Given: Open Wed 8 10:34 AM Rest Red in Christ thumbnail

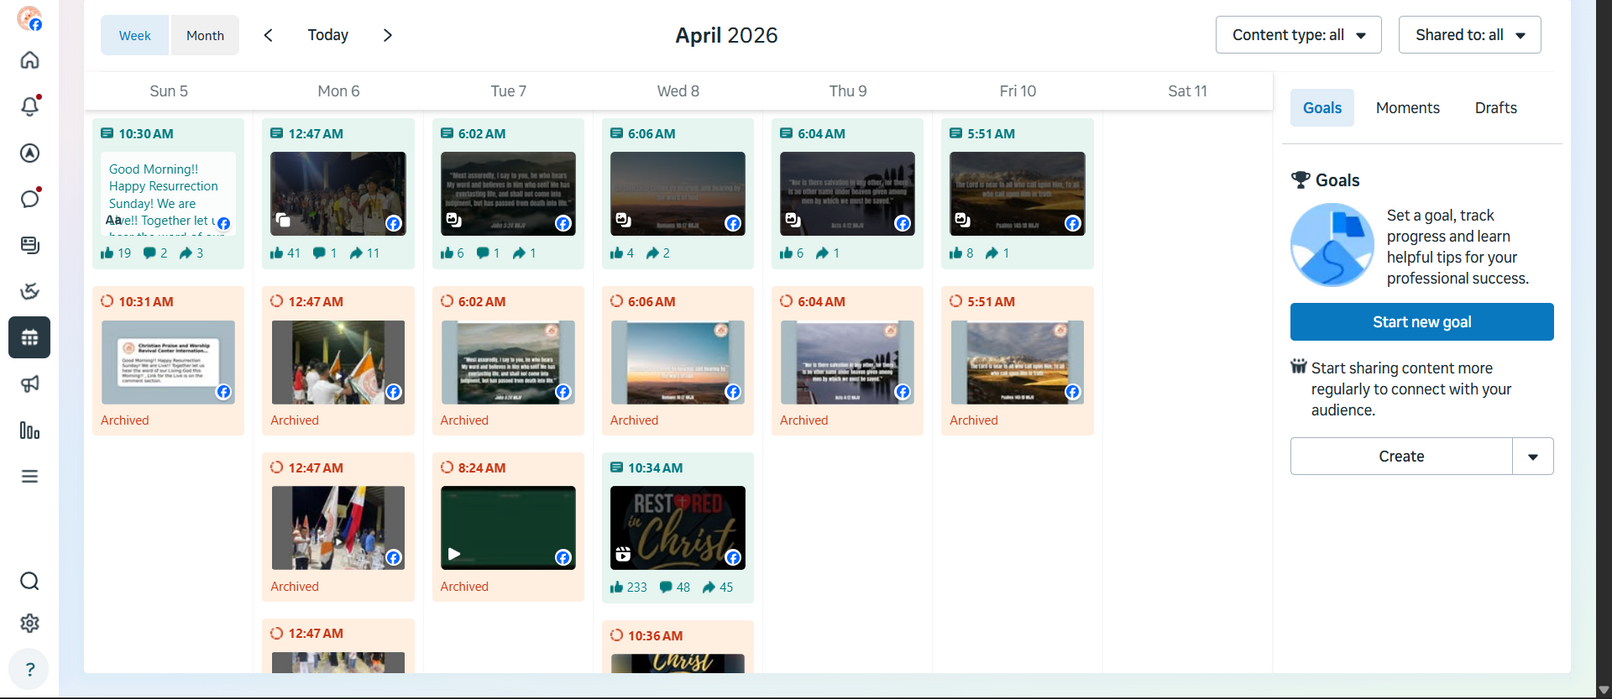Looking at the screenshot, I should [678, 528].
